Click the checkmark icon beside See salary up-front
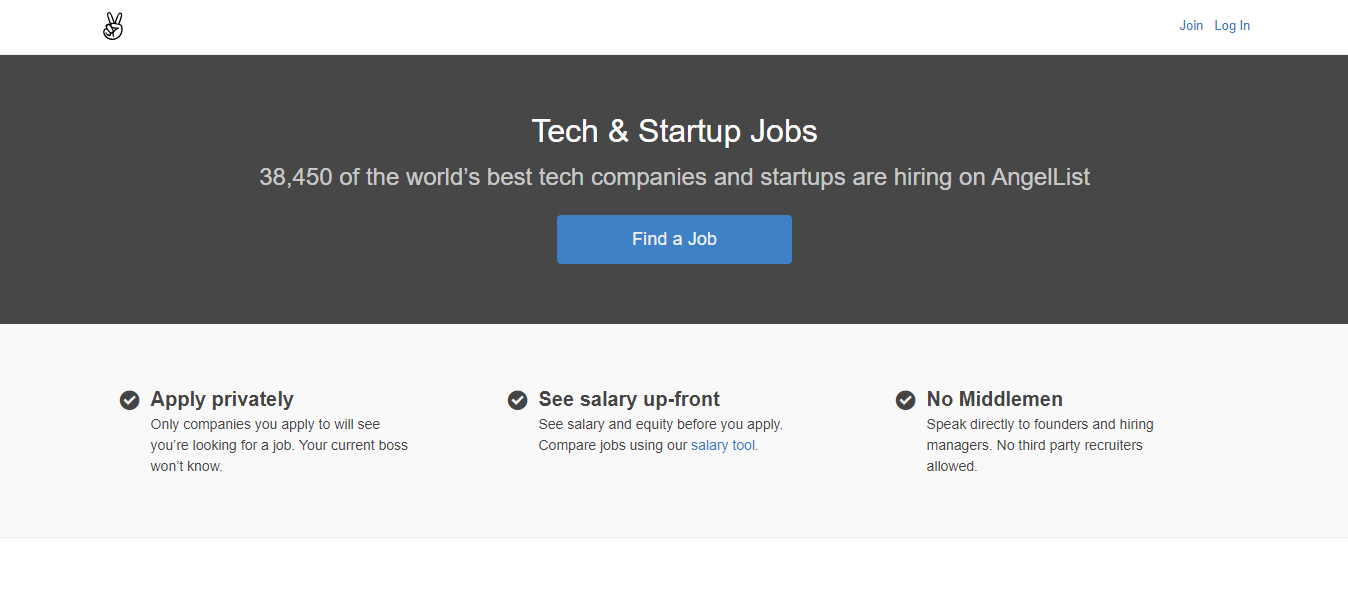Image resolution: width=1348 pixels, height=589 pixels. point(517,400)
